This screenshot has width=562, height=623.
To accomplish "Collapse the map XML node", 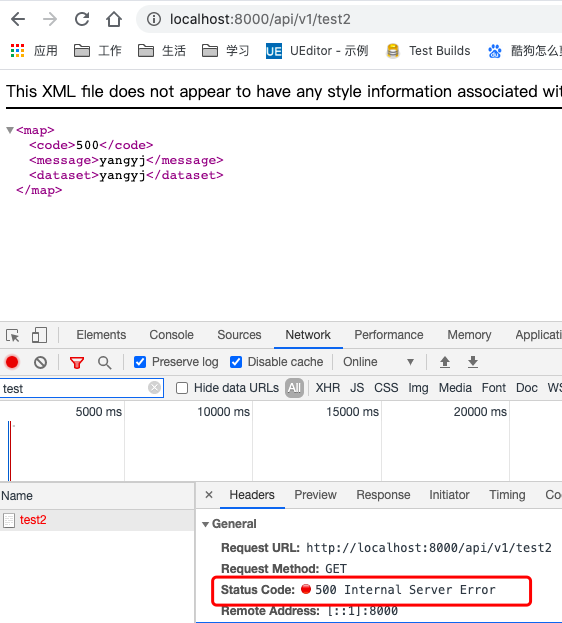I will tap(10, 130).
